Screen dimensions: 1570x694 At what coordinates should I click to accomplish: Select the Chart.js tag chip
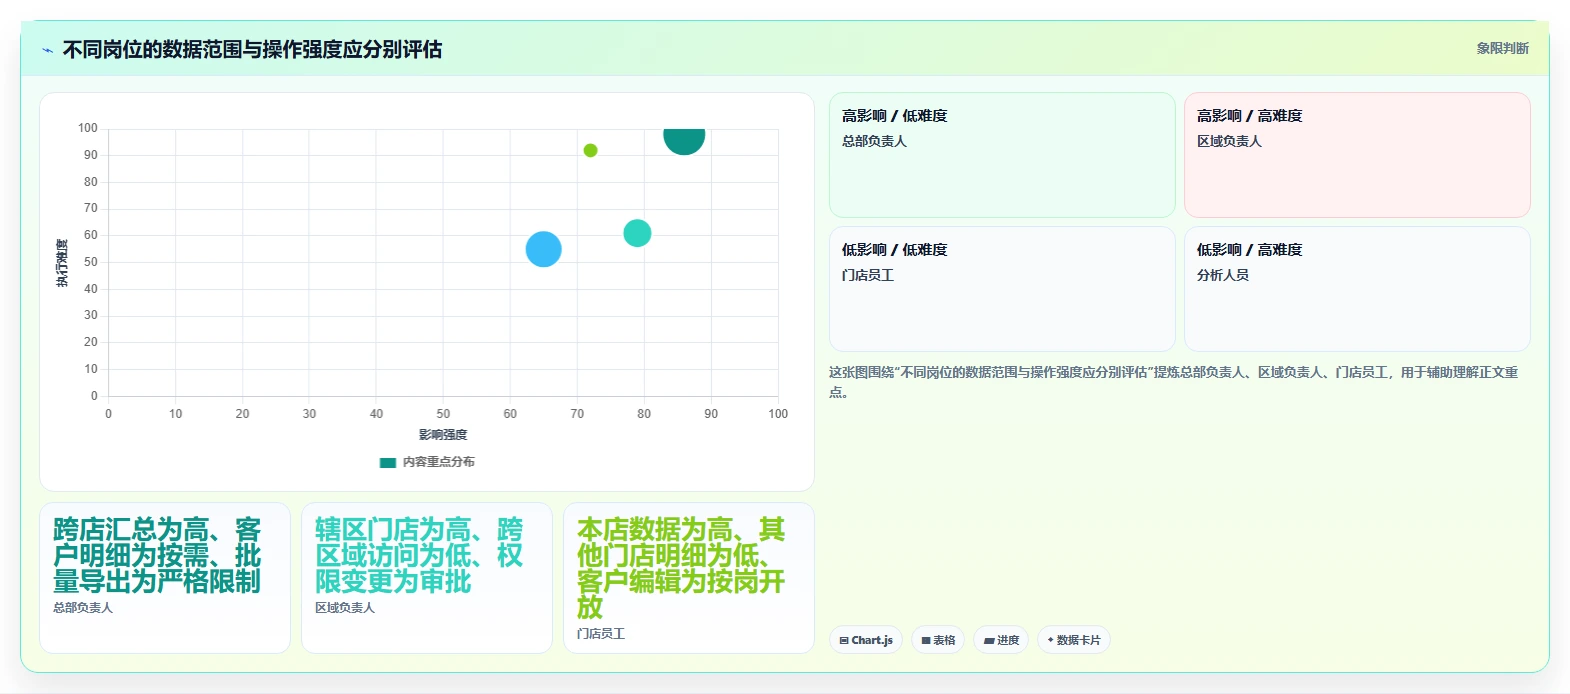tap(866, 640)
